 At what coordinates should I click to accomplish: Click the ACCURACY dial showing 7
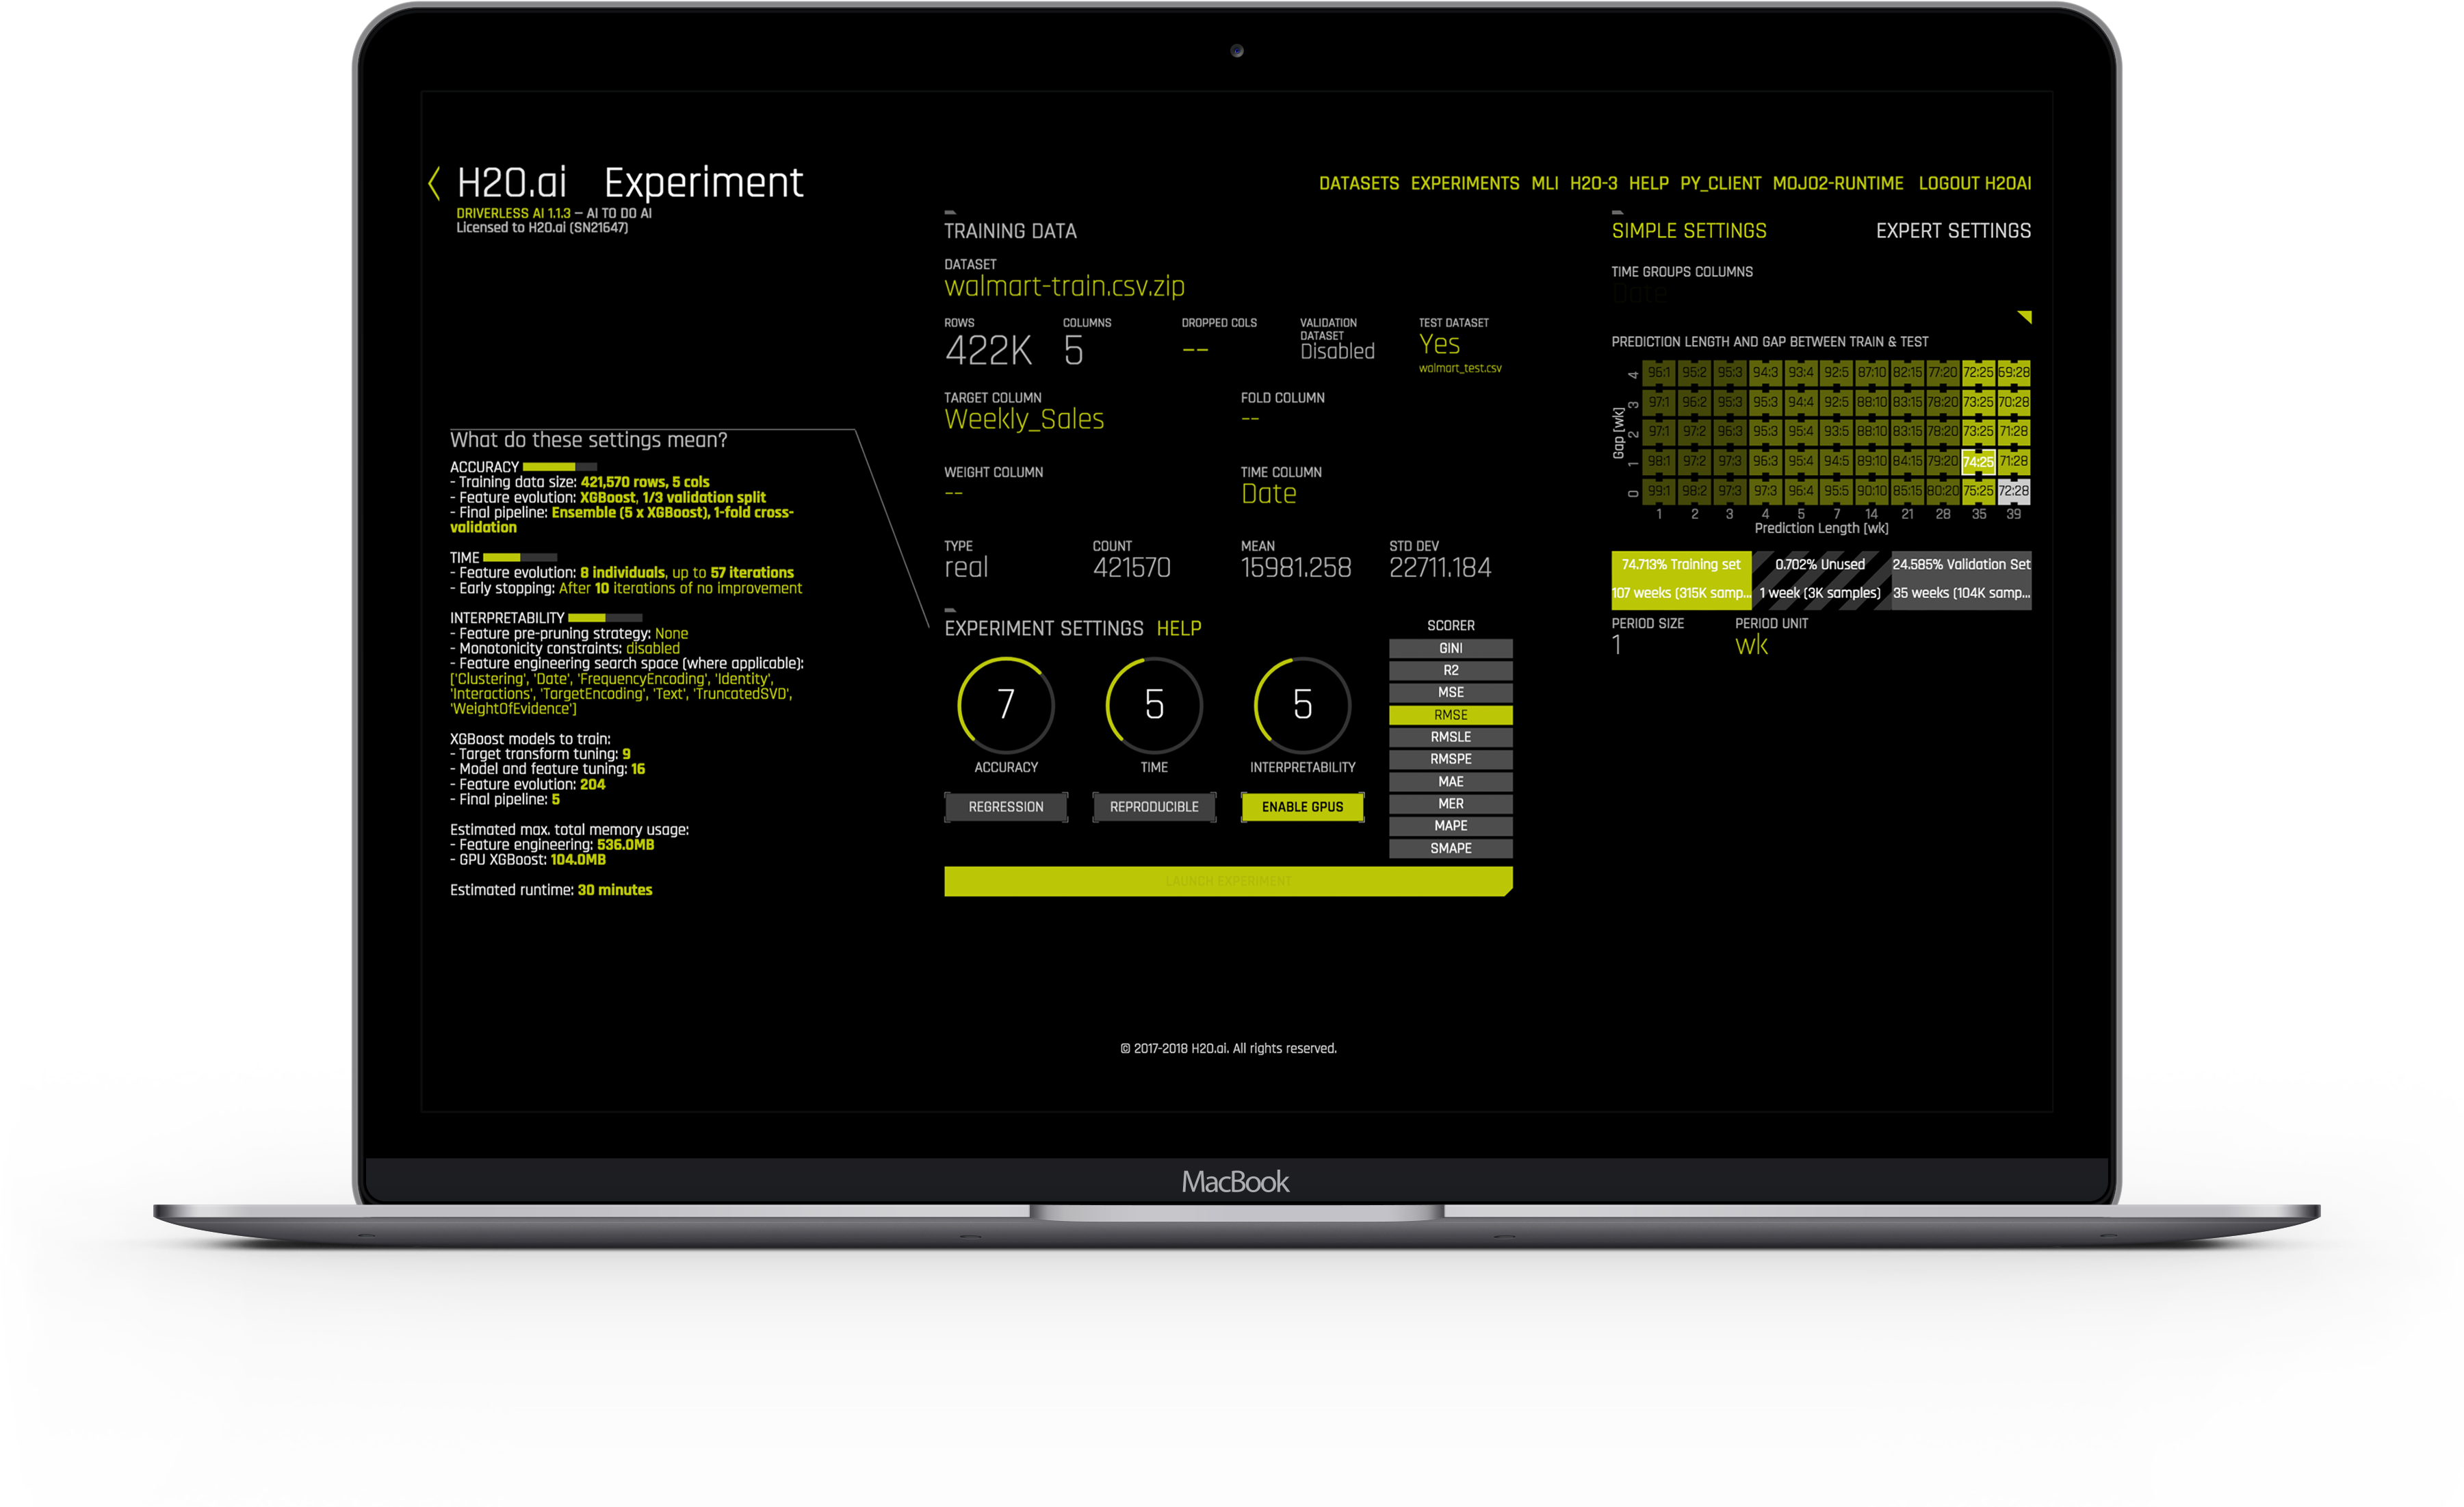tap(1006, 705)
